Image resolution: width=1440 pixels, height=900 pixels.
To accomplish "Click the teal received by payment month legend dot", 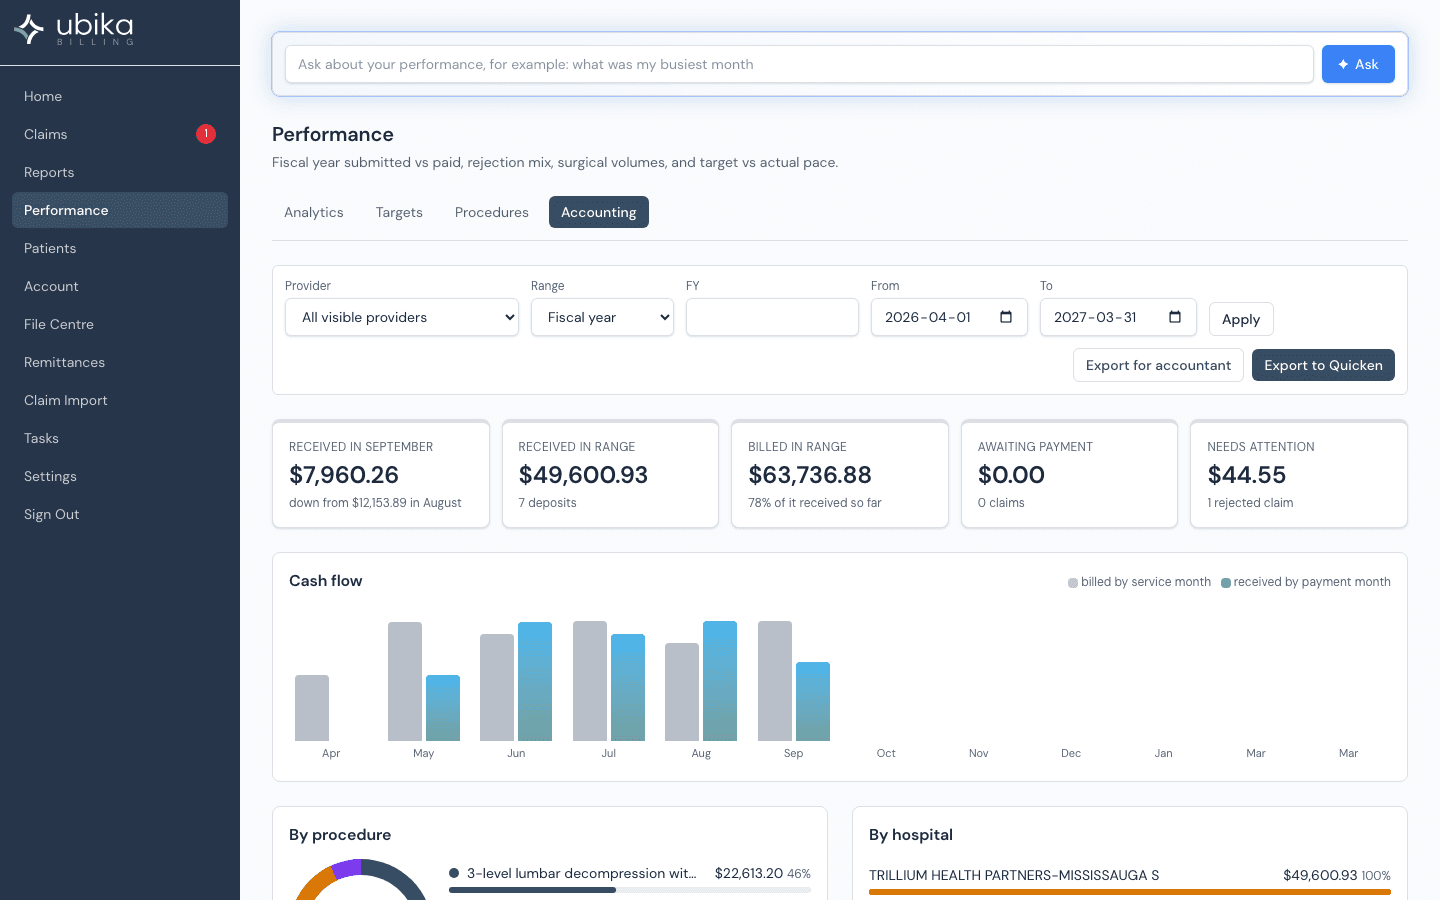I will tap(1226, 583).
